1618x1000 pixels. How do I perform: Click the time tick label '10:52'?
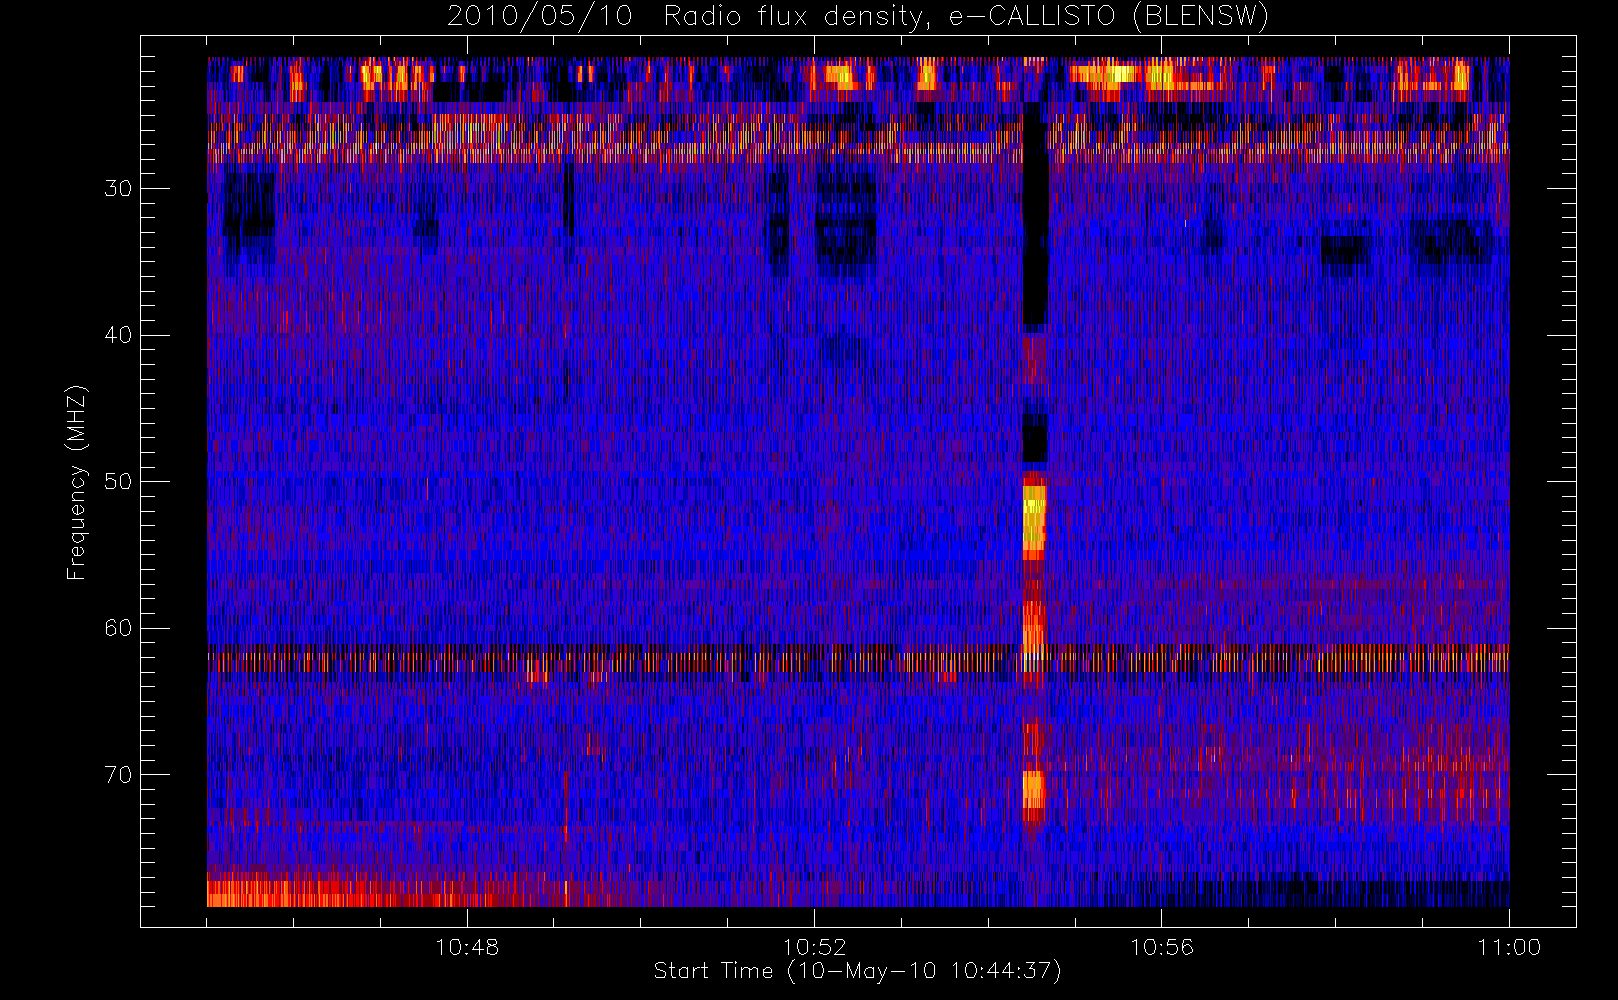(x=814, y=947)
